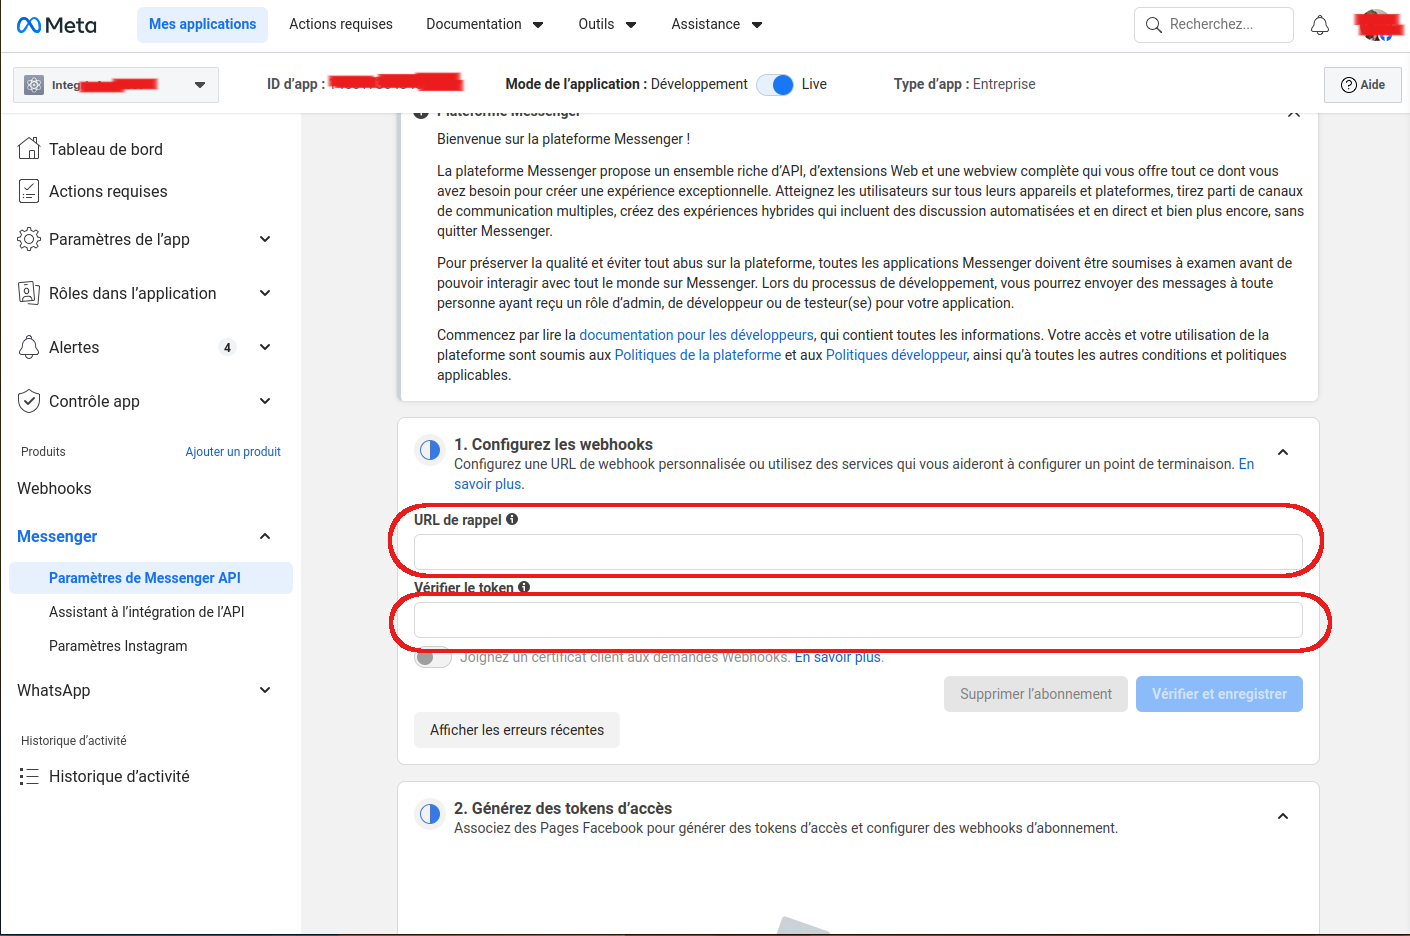This screenshot has width=1410, height=936.
Task: Click the app selector atom icon
Action: pos(34,85)
